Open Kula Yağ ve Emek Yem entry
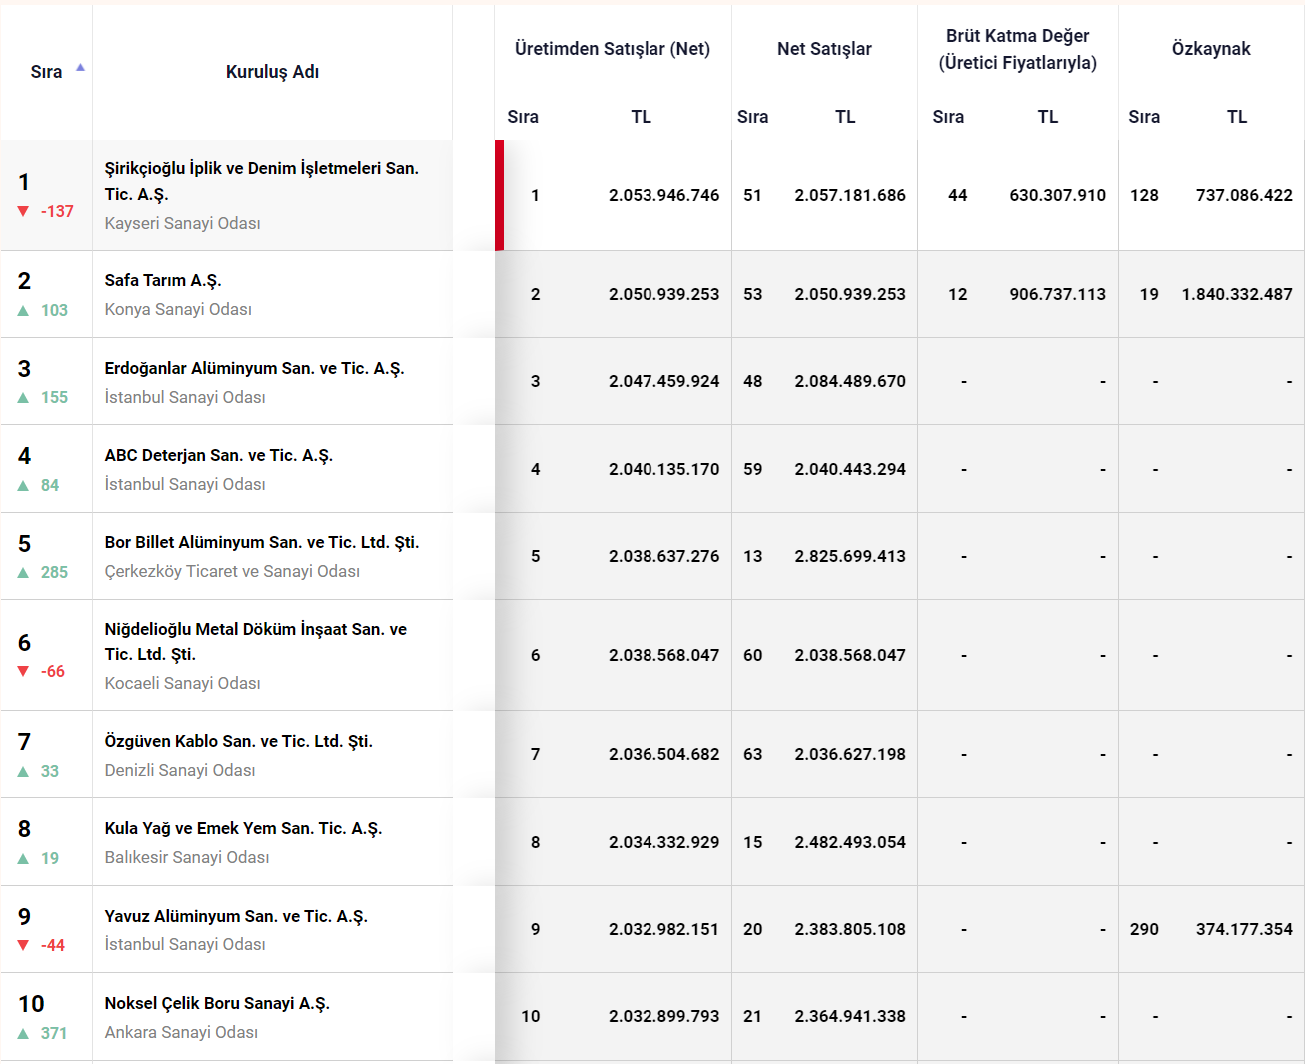This screenshot has width=1305, height=1064. 243,828
